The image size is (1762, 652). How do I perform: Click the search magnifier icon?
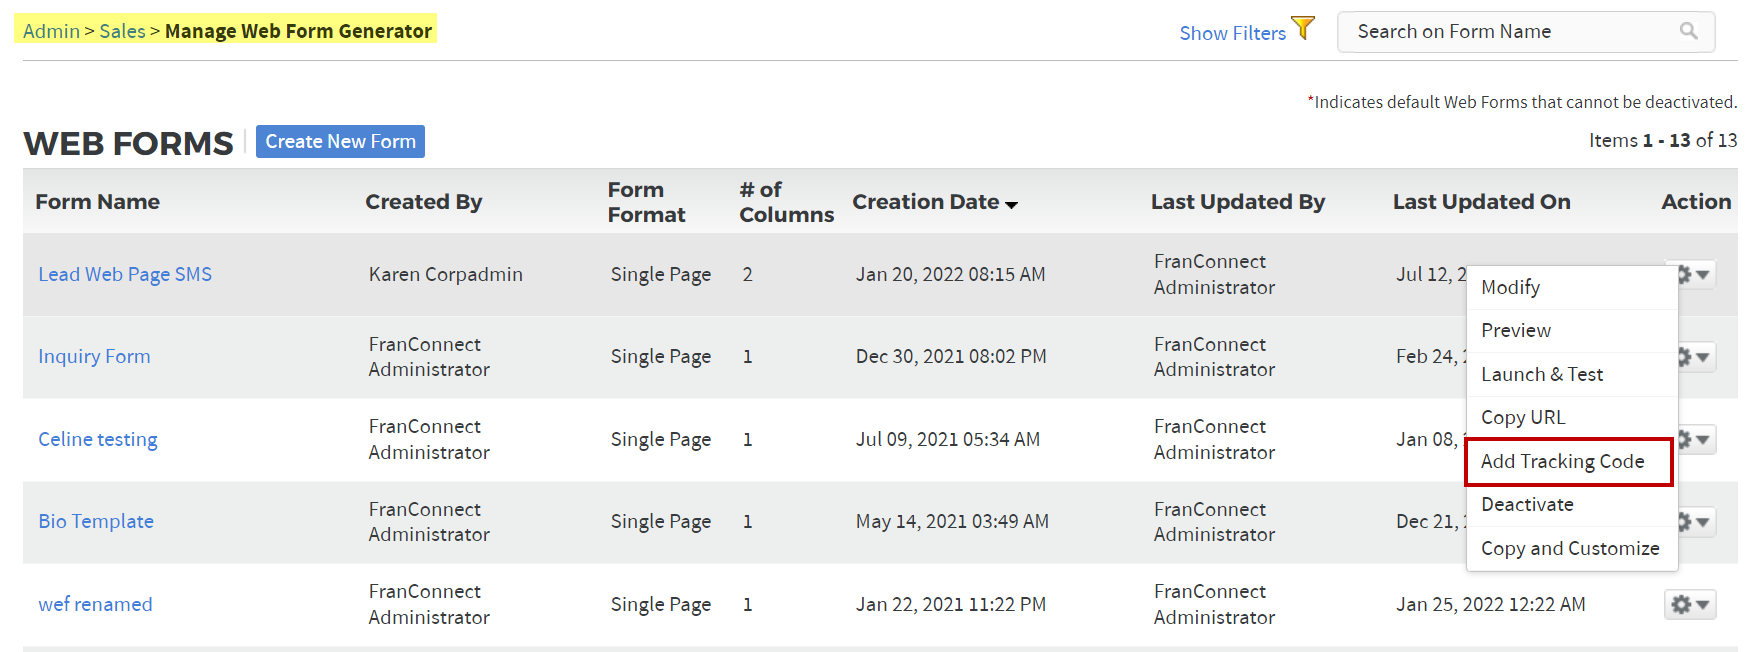pos(1689,31)
